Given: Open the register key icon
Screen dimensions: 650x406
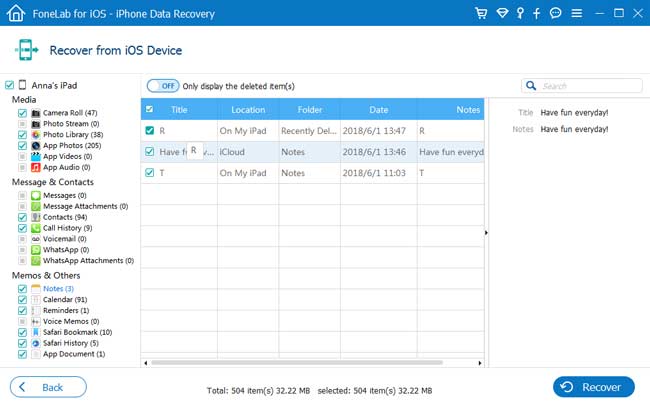Looking at the screenshot, I should tap(520, 13).
